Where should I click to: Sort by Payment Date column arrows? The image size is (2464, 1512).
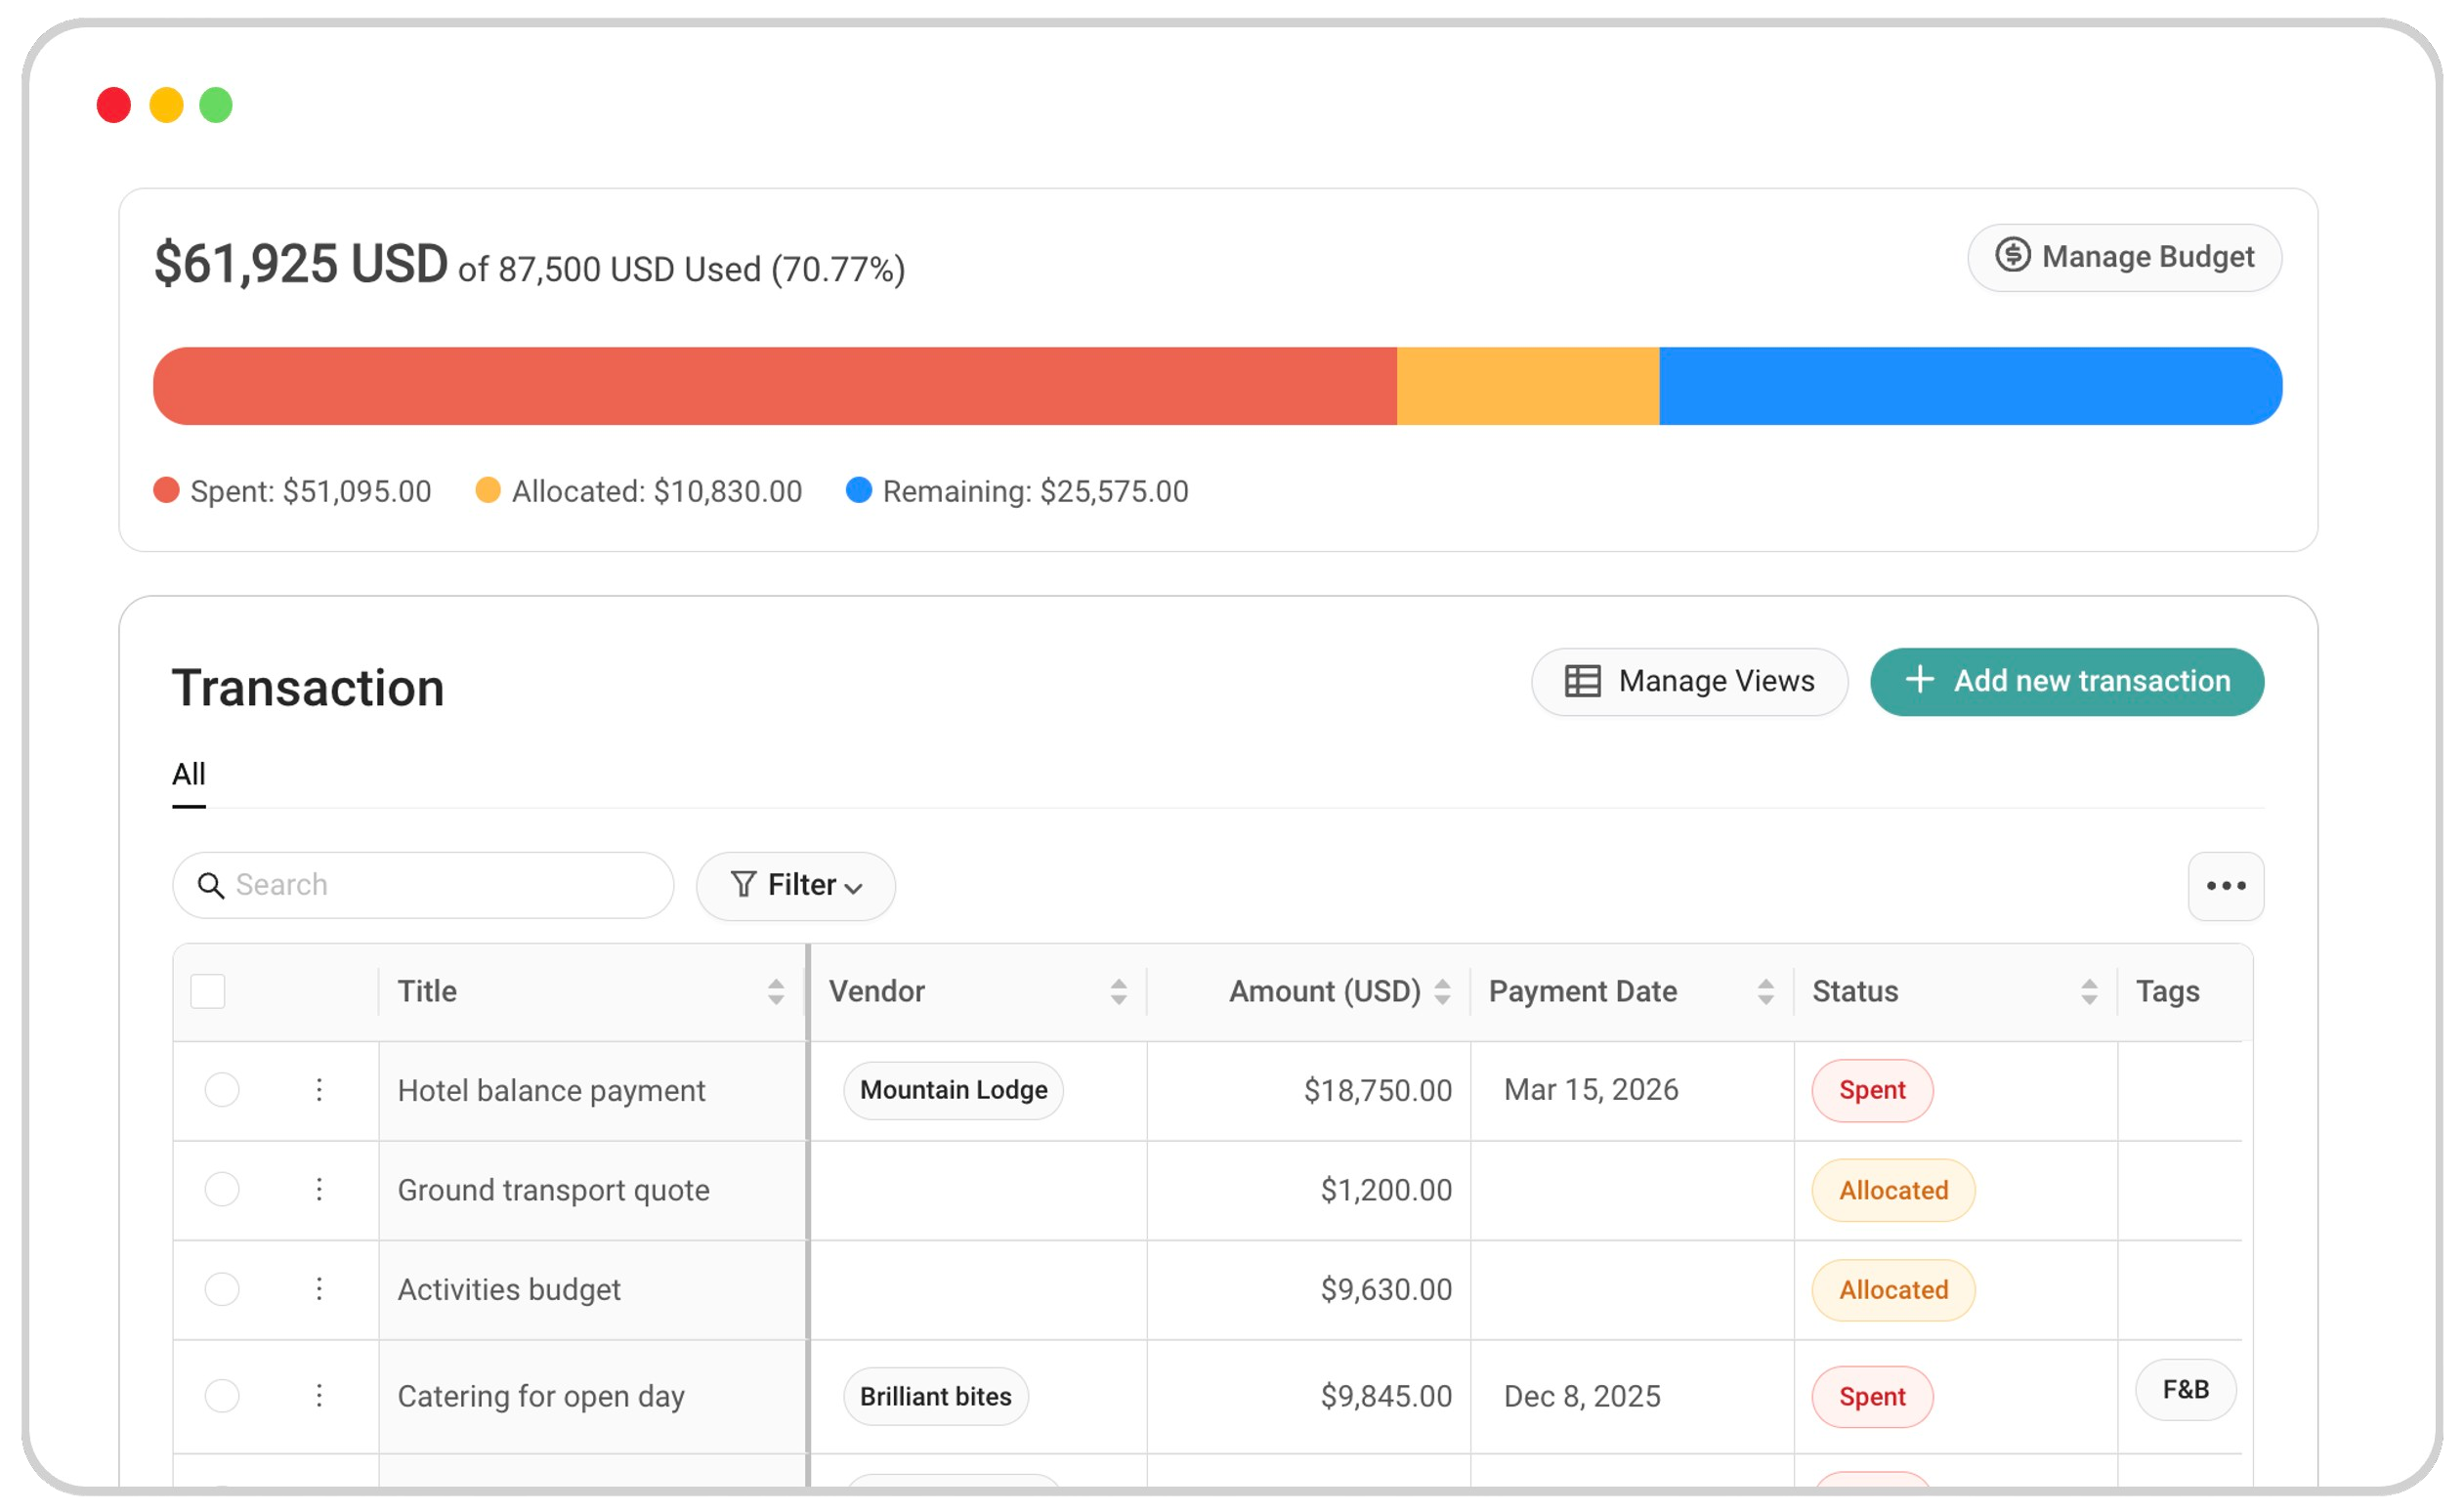click(x=1765, y=992)
